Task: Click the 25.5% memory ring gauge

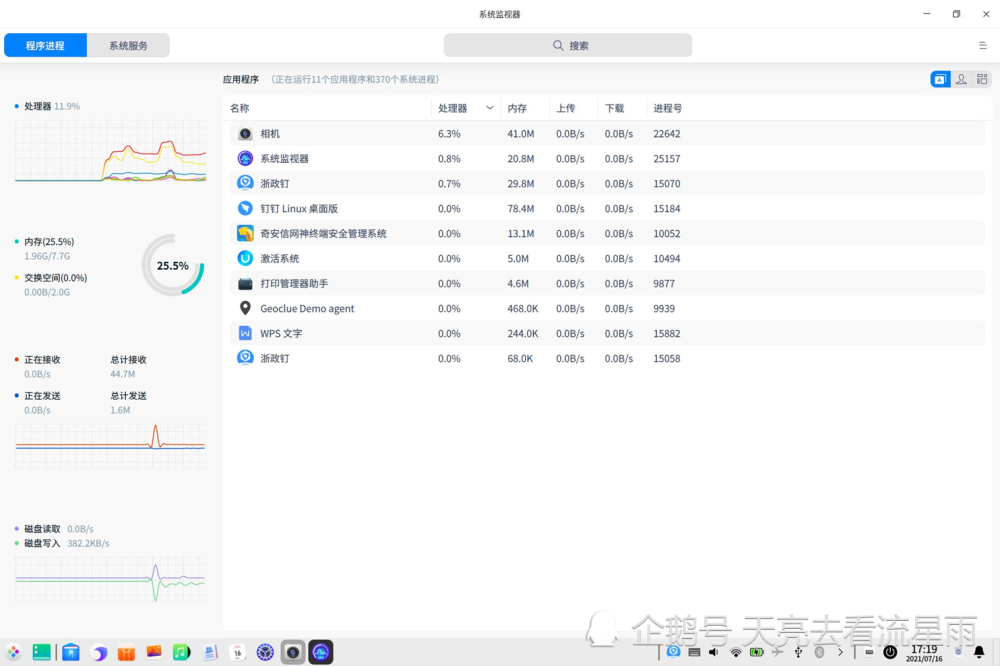Action: coord(173,265)
